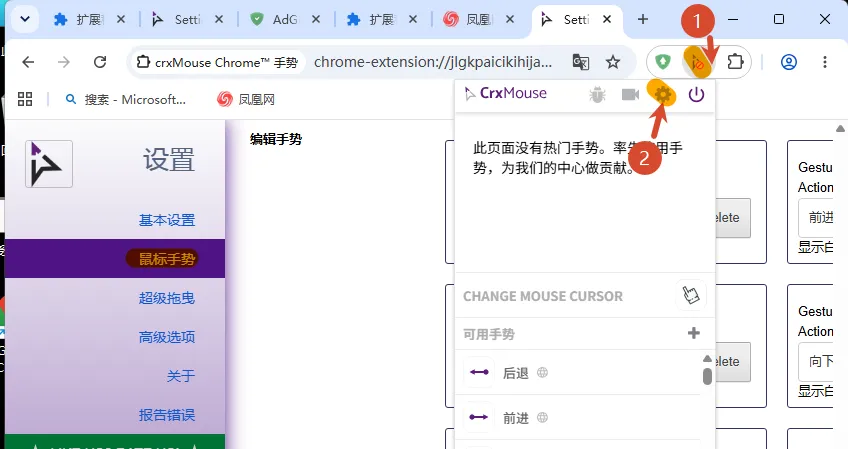Switch to the AdGuard tab
Screen dimensions: 848x449
click(x=286, y=20)
